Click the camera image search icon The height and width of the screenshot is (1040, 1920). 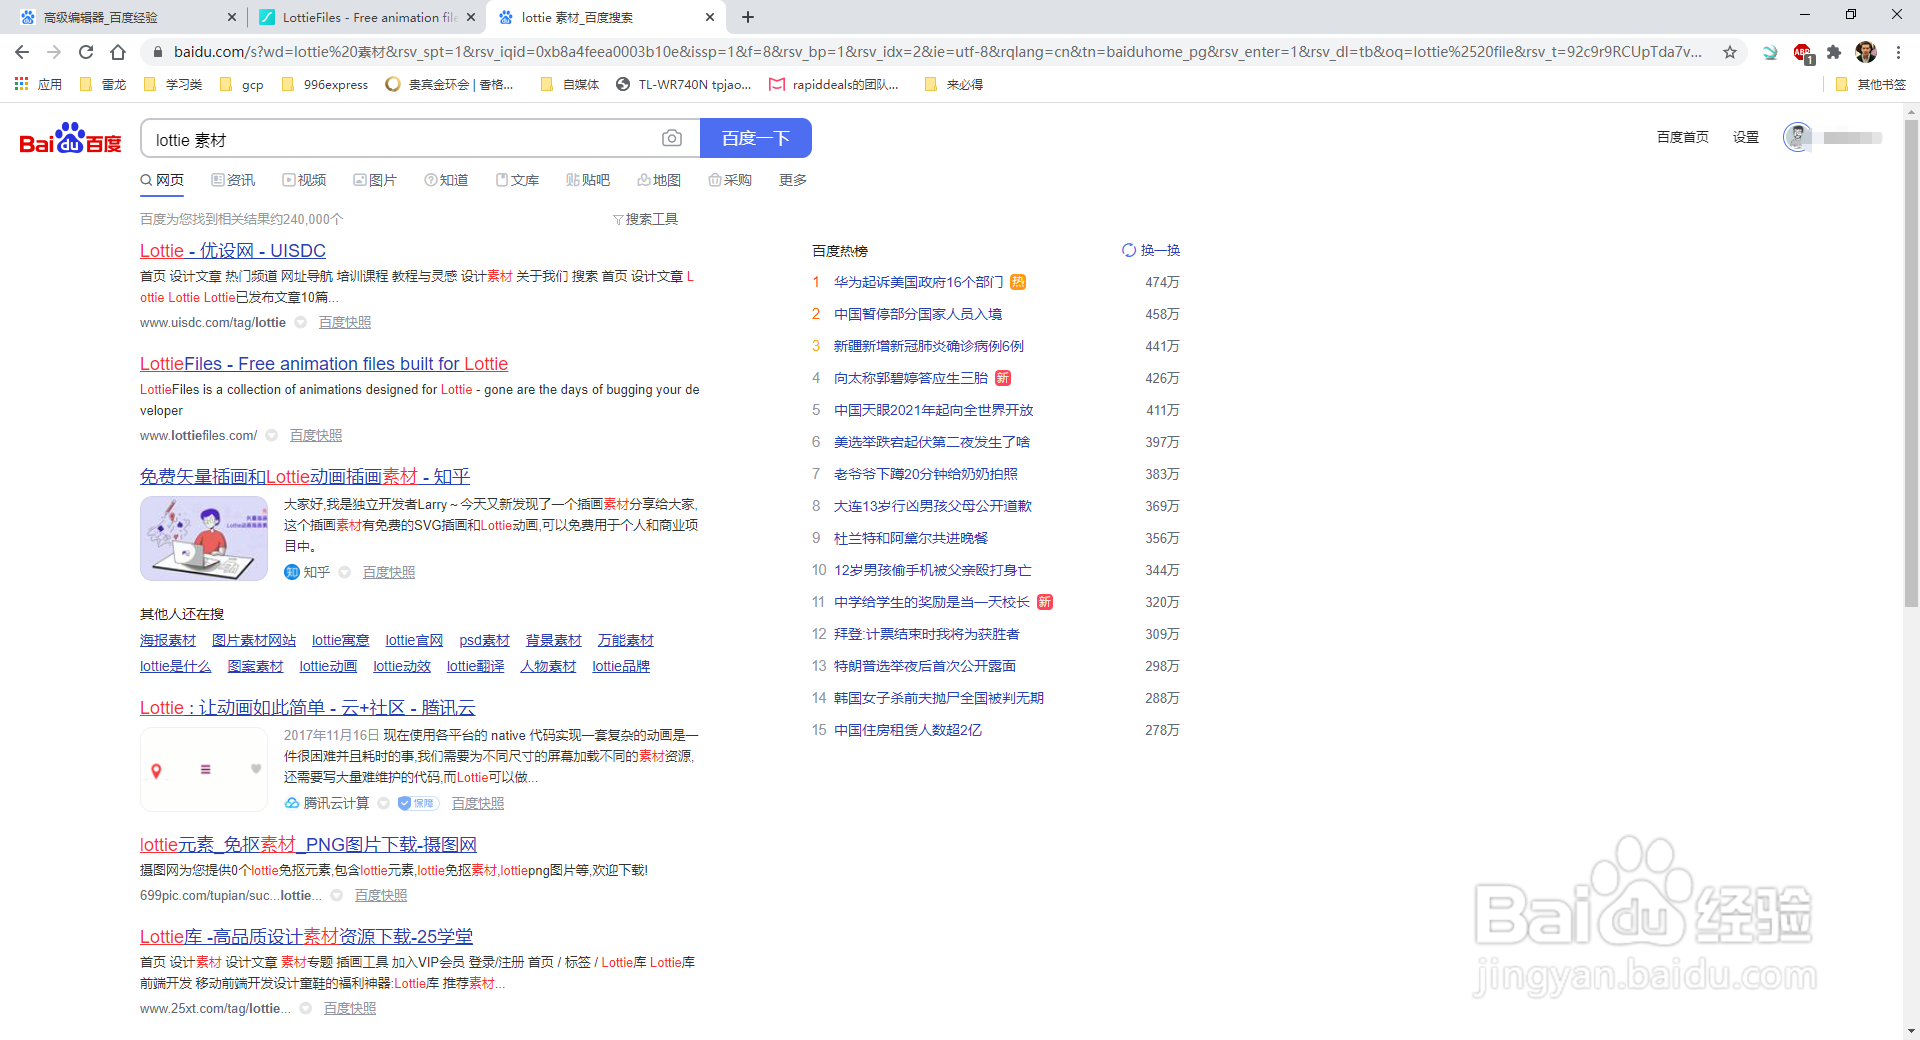[672, 138]
